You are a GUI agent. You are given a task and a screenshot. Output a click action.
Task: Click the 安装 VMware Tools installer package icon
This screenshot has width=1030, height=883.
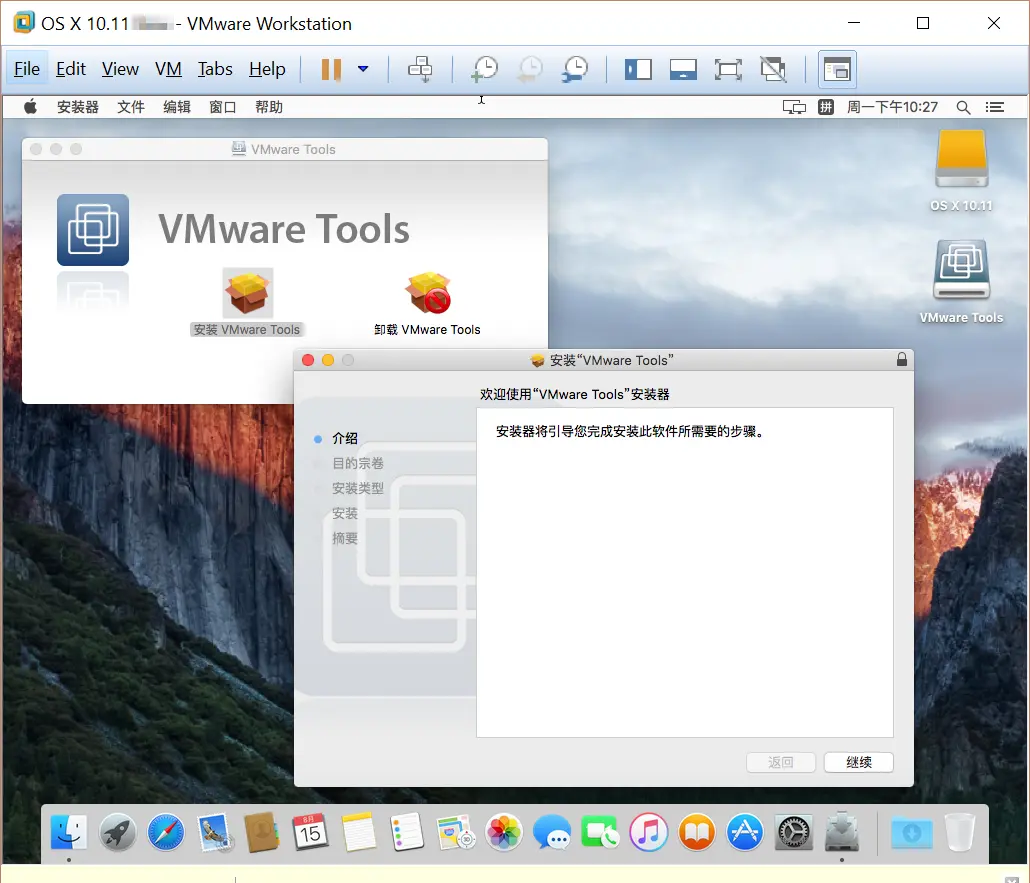point(246,290)
